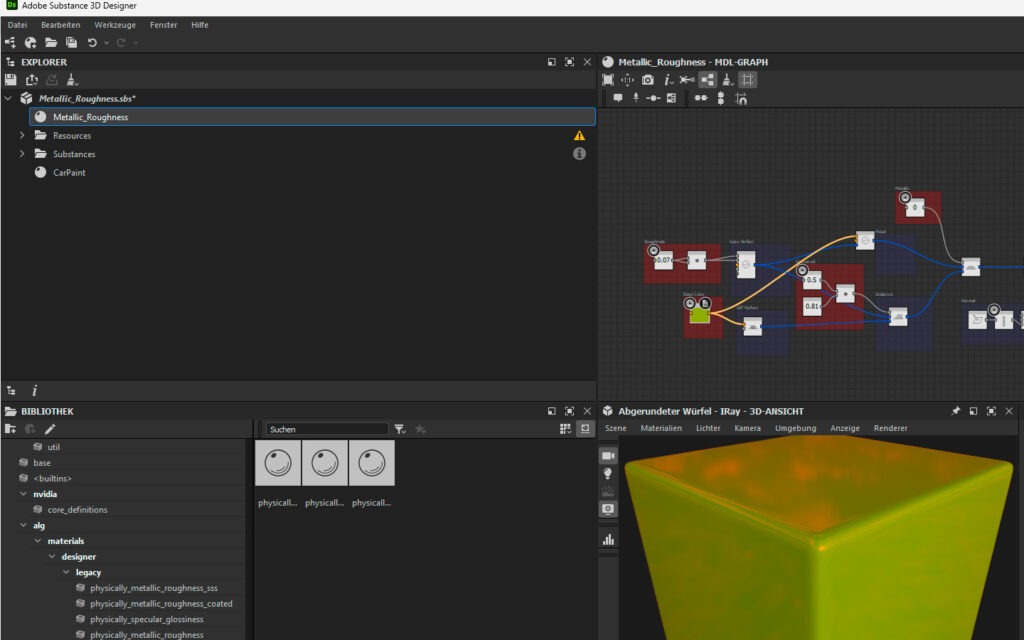Open thumbnail size grid dropdown in library

pos(565,429)
